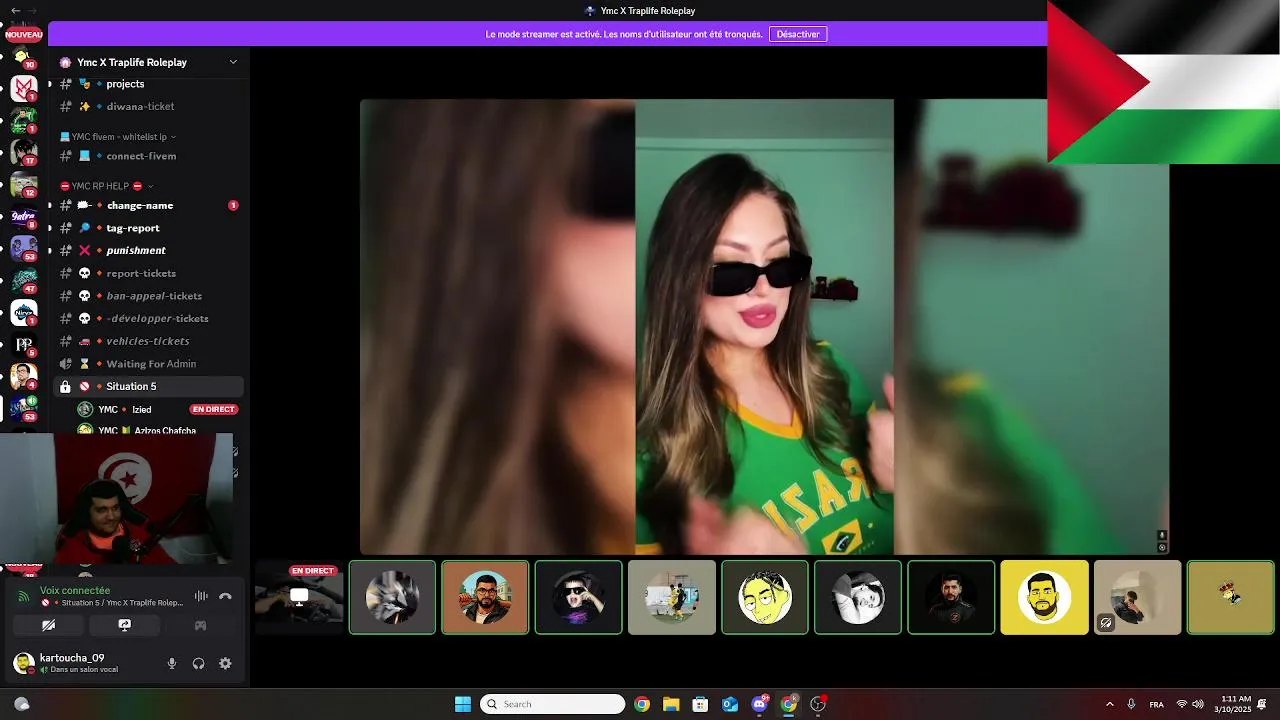Open kartoucha_09 user avatar
Screen dimensions: 1280x720
coord(23,663)
